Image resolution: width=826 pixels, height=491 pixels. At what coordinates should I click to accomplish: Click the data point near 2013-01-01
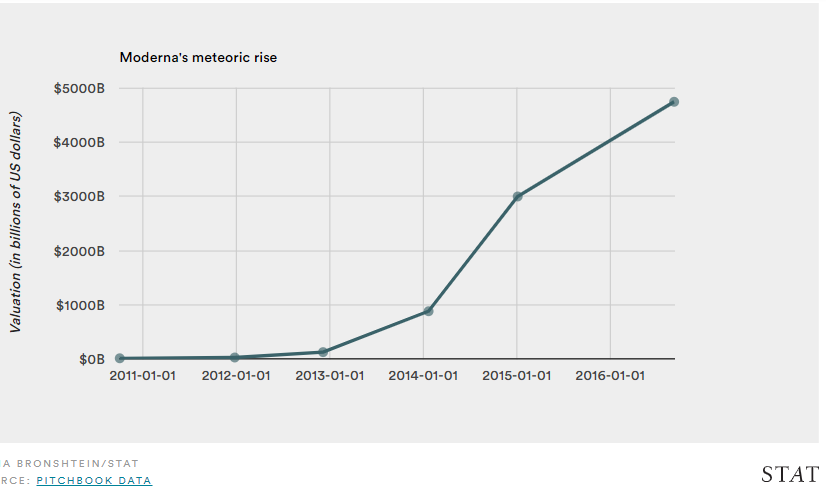point(323,351)
